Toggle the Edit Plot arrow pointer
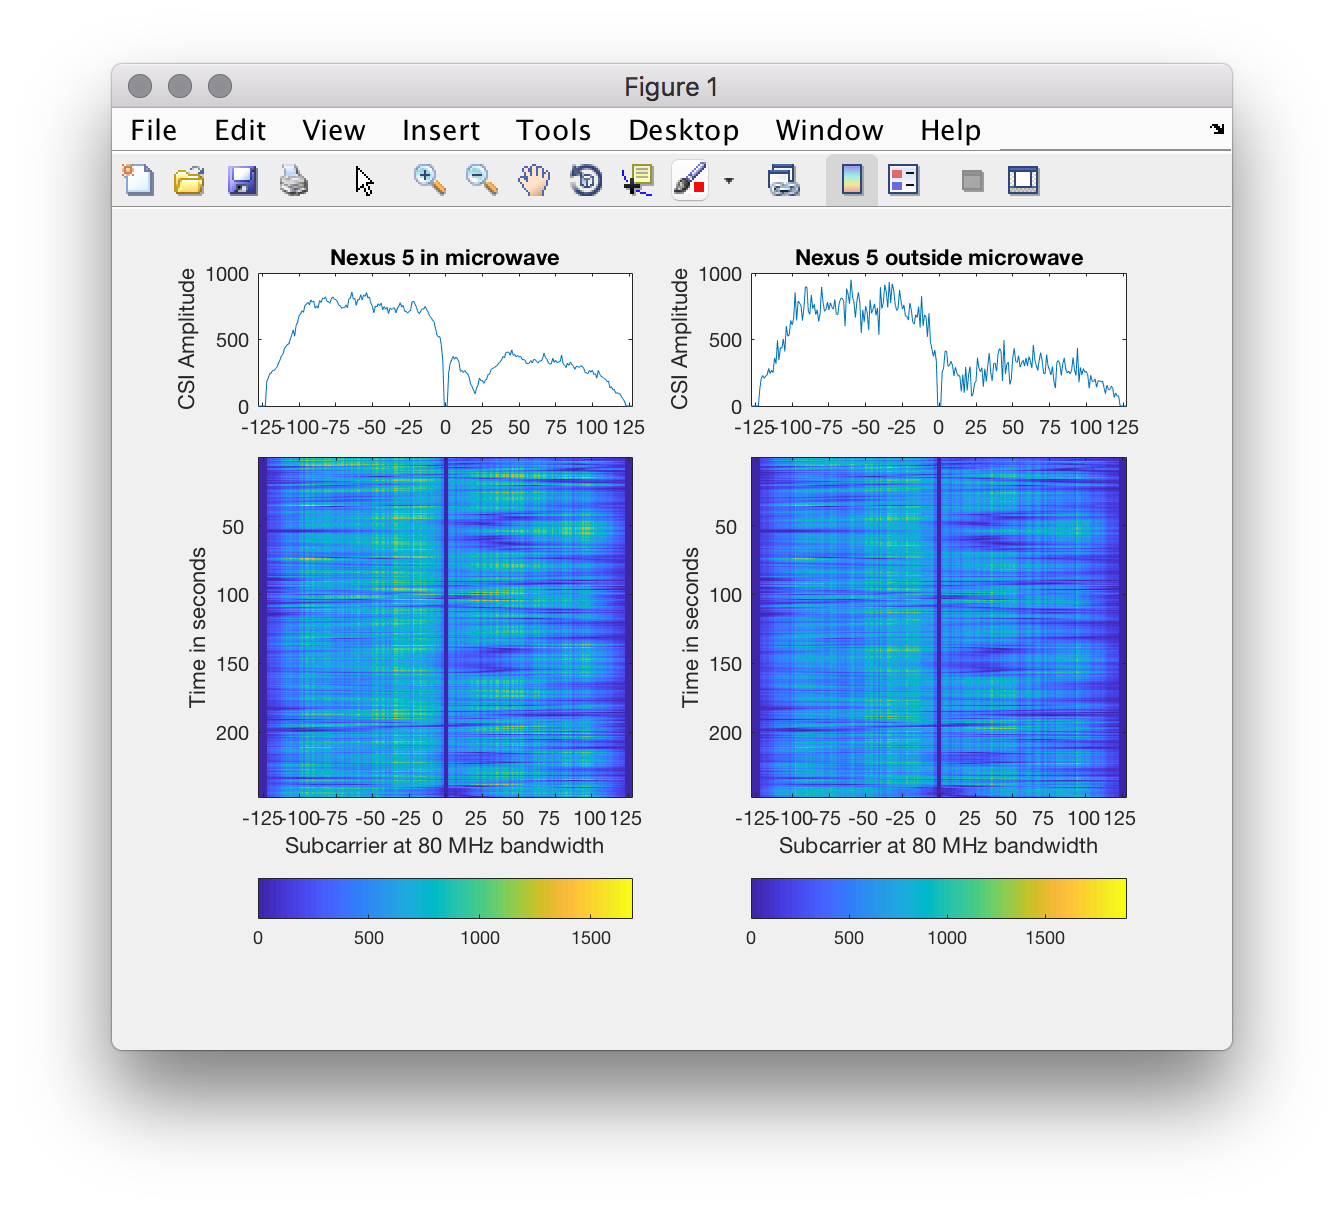Screen dimensions: 1344x1210 pos(364,180)
